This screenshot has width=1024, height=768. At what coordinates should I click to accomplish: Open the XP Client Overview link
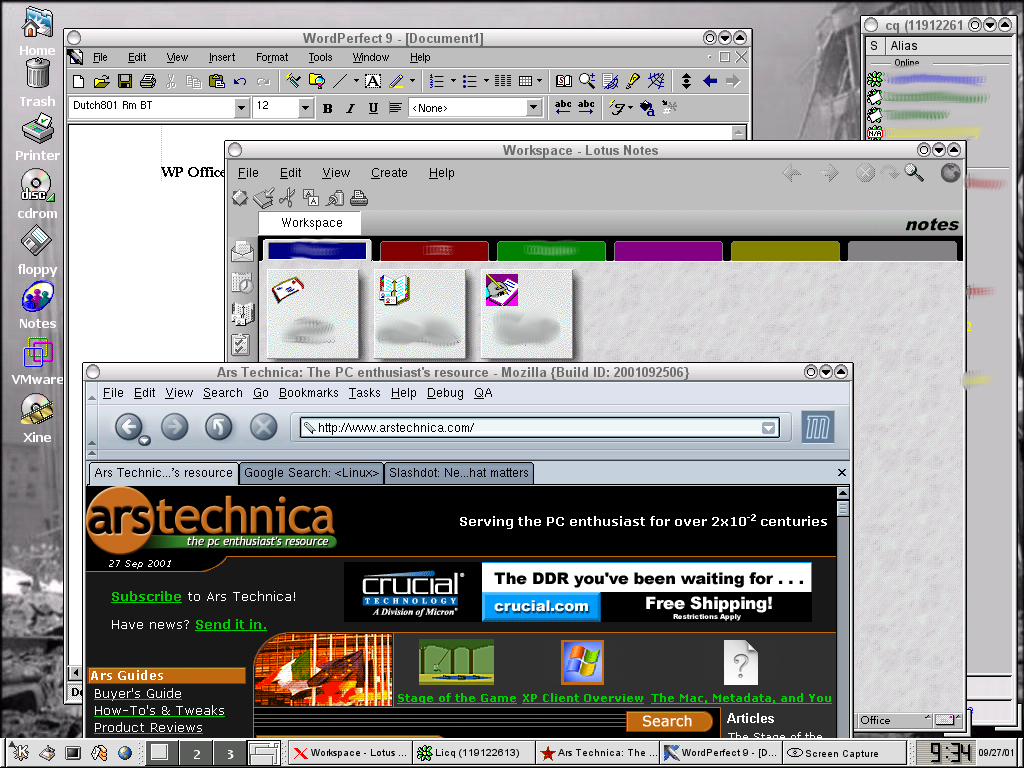(583, 698)
